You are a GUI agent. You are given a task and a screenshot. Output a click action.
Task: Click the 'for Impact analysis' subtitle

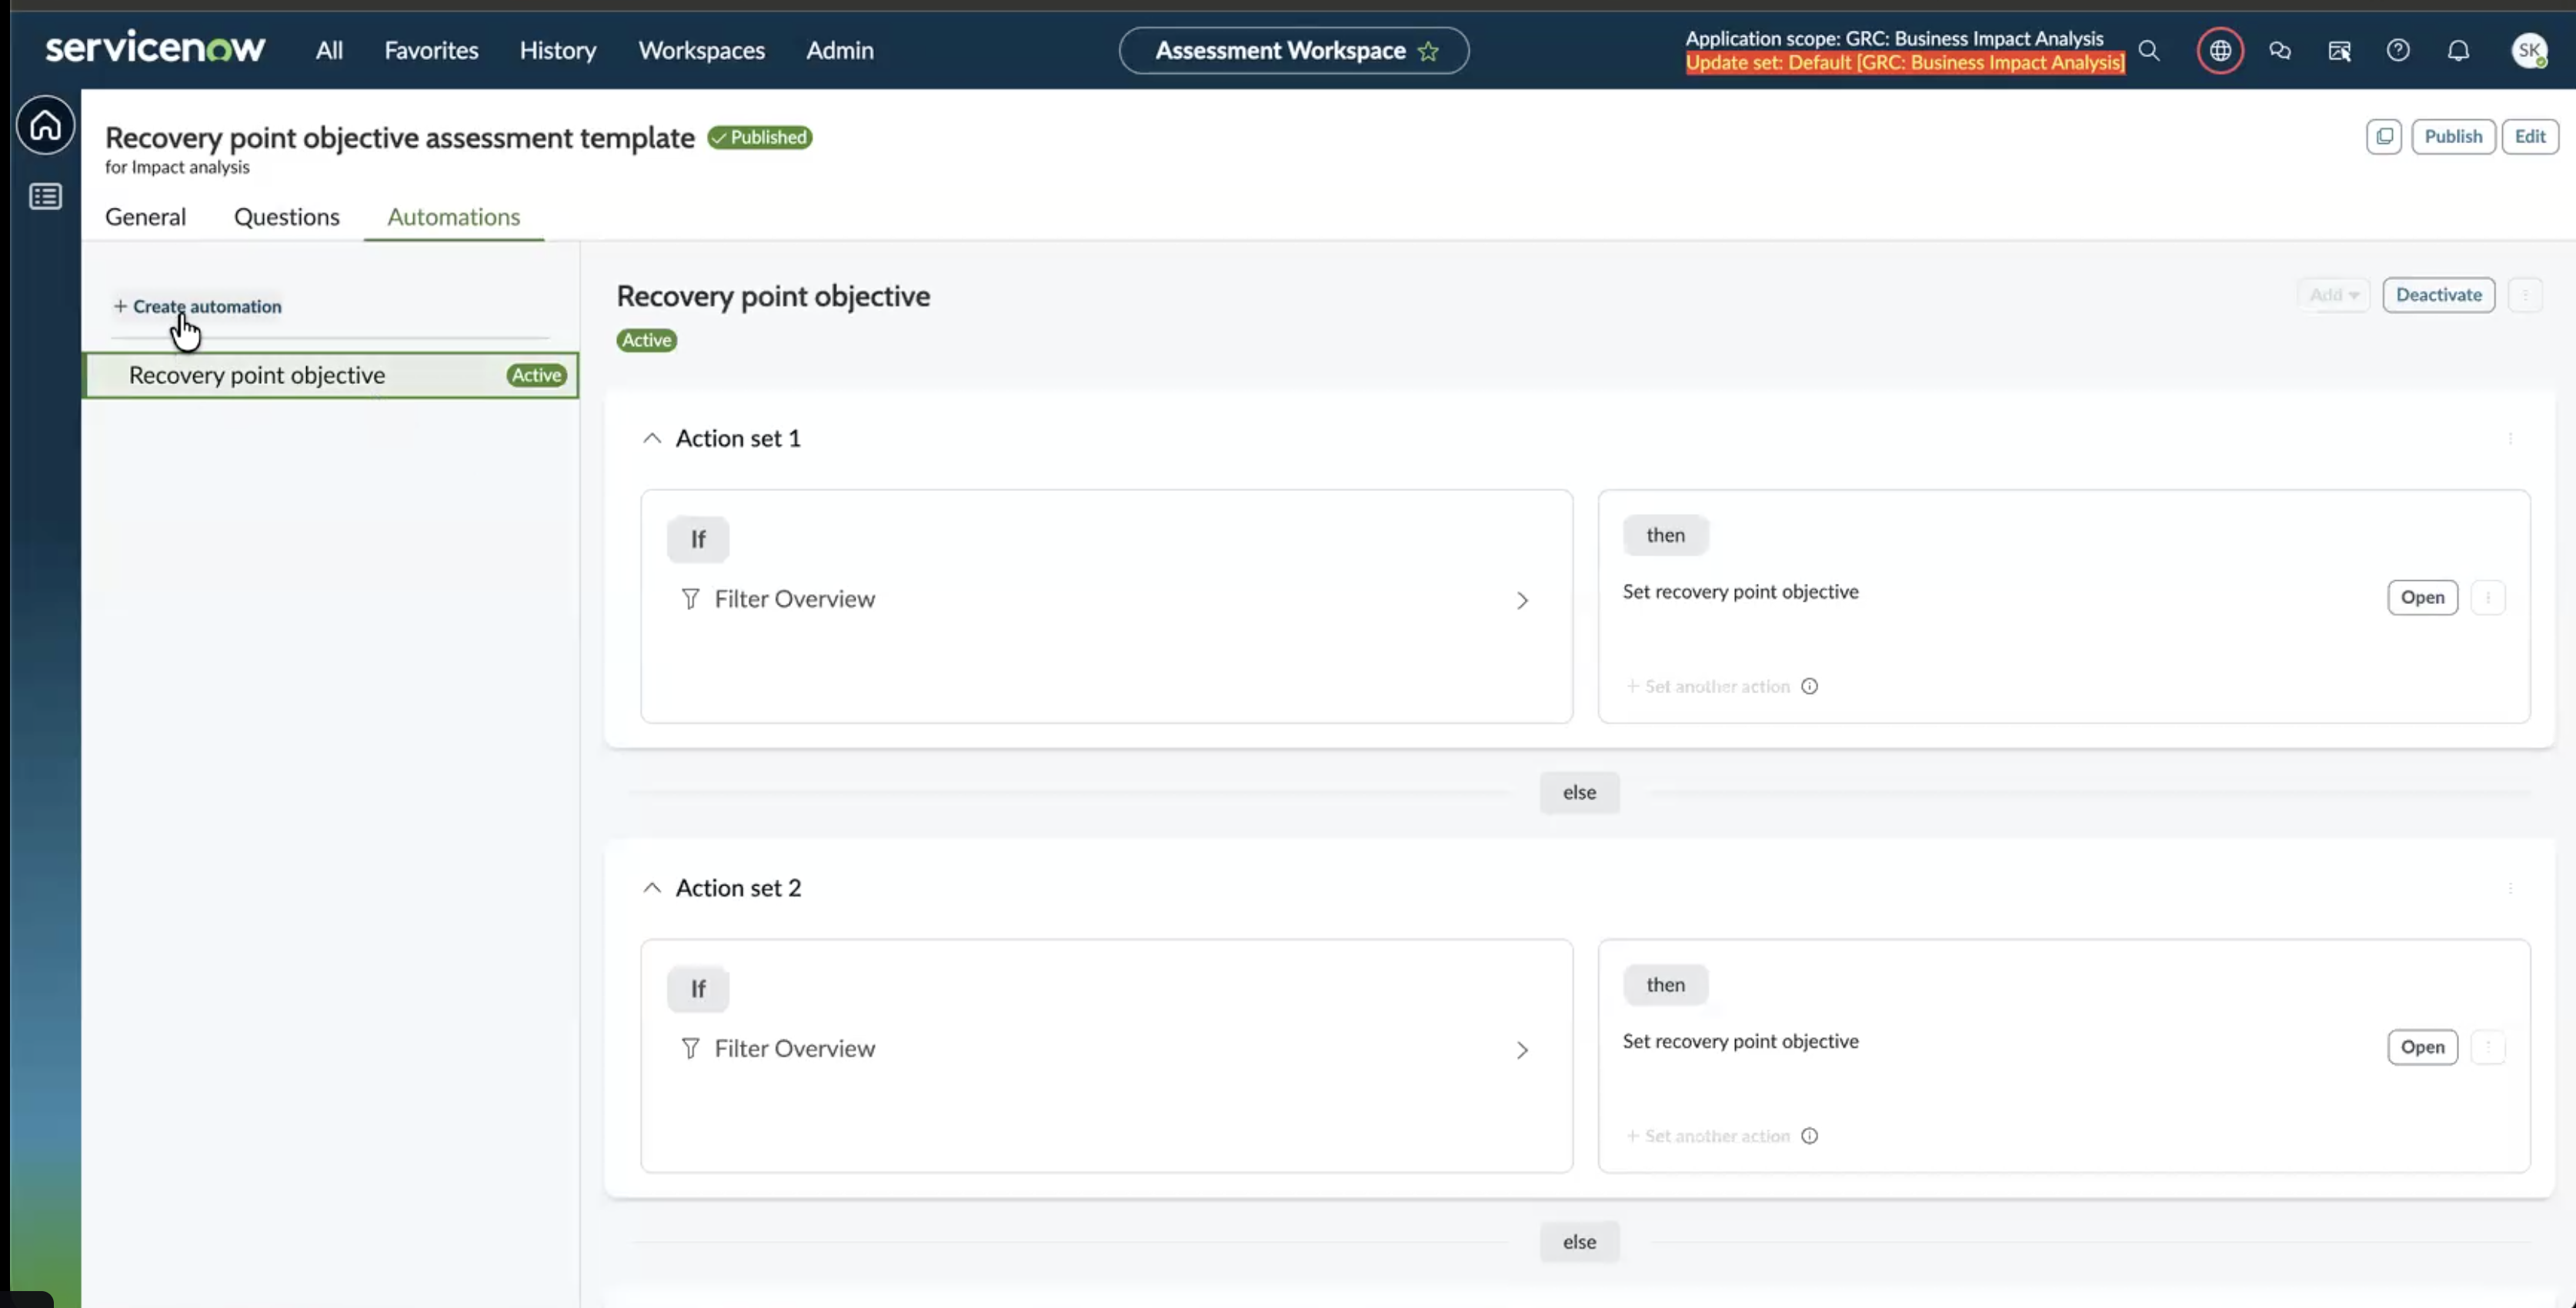[x=177, y=167]
